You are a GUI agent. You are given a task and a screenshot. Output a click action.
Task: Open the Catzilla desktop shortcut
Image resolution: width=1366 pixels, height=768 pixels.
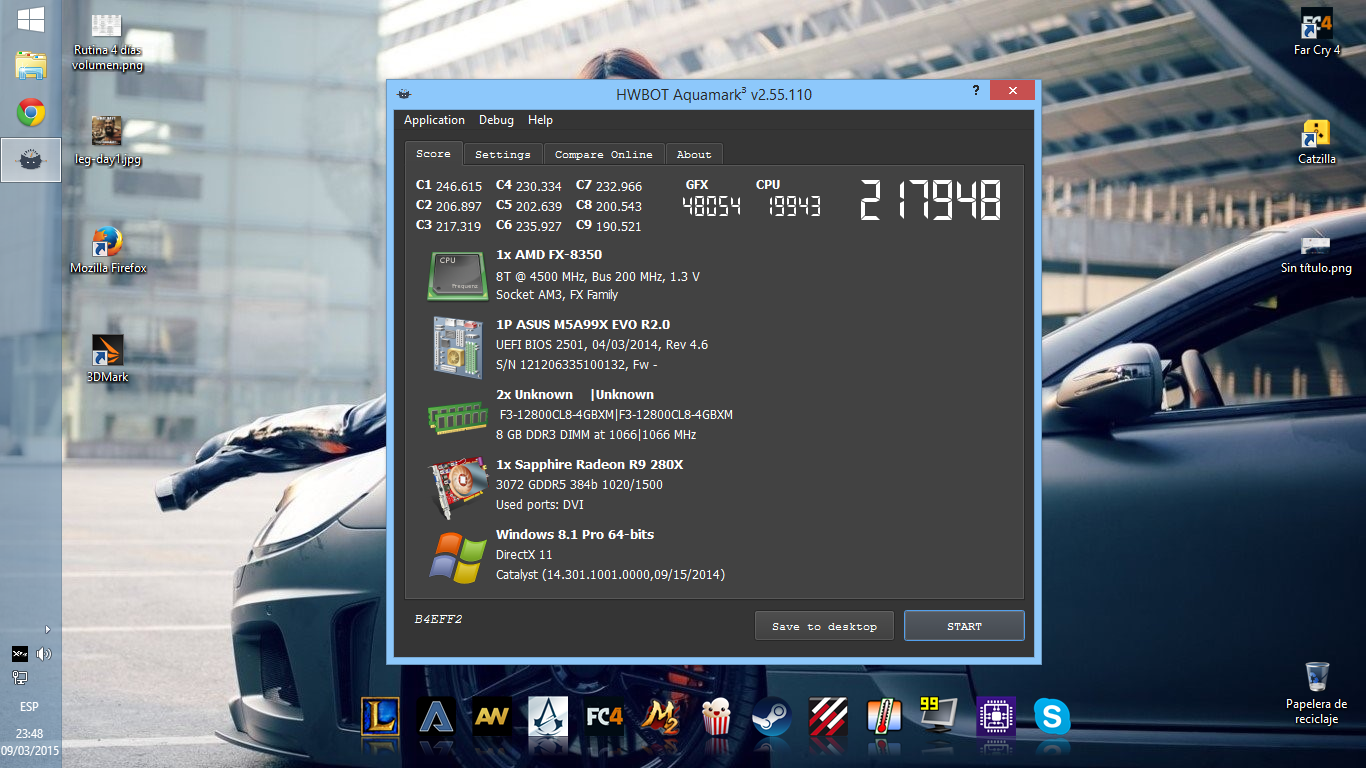1316,141
